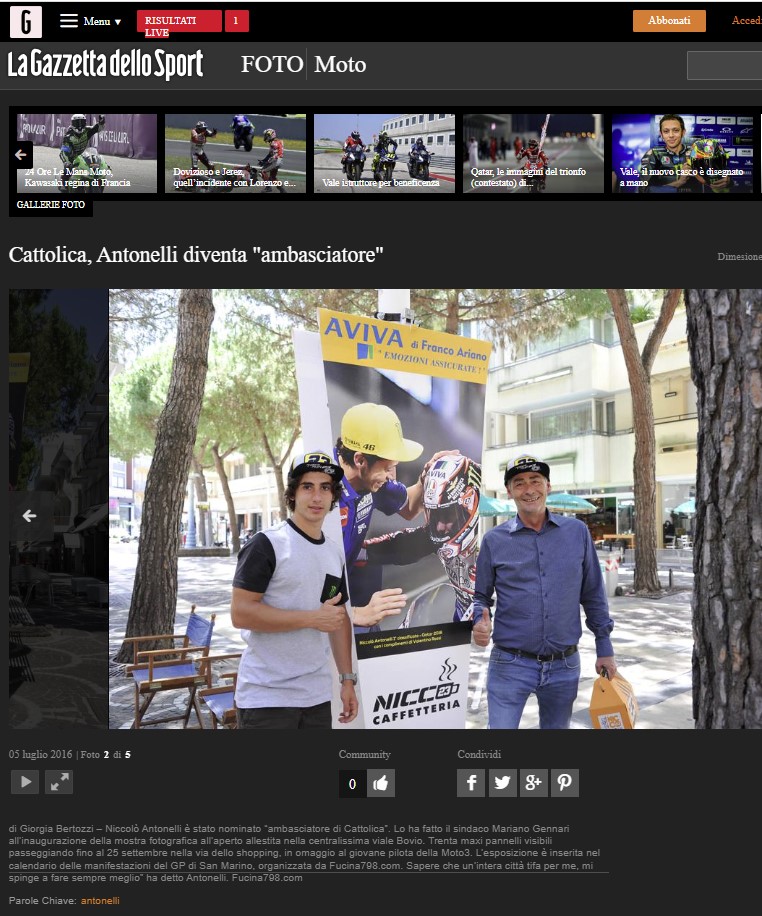Click the antonelli keyword link
The width and height of the screenshot is (762, 916).
click(x=100, y=901)
